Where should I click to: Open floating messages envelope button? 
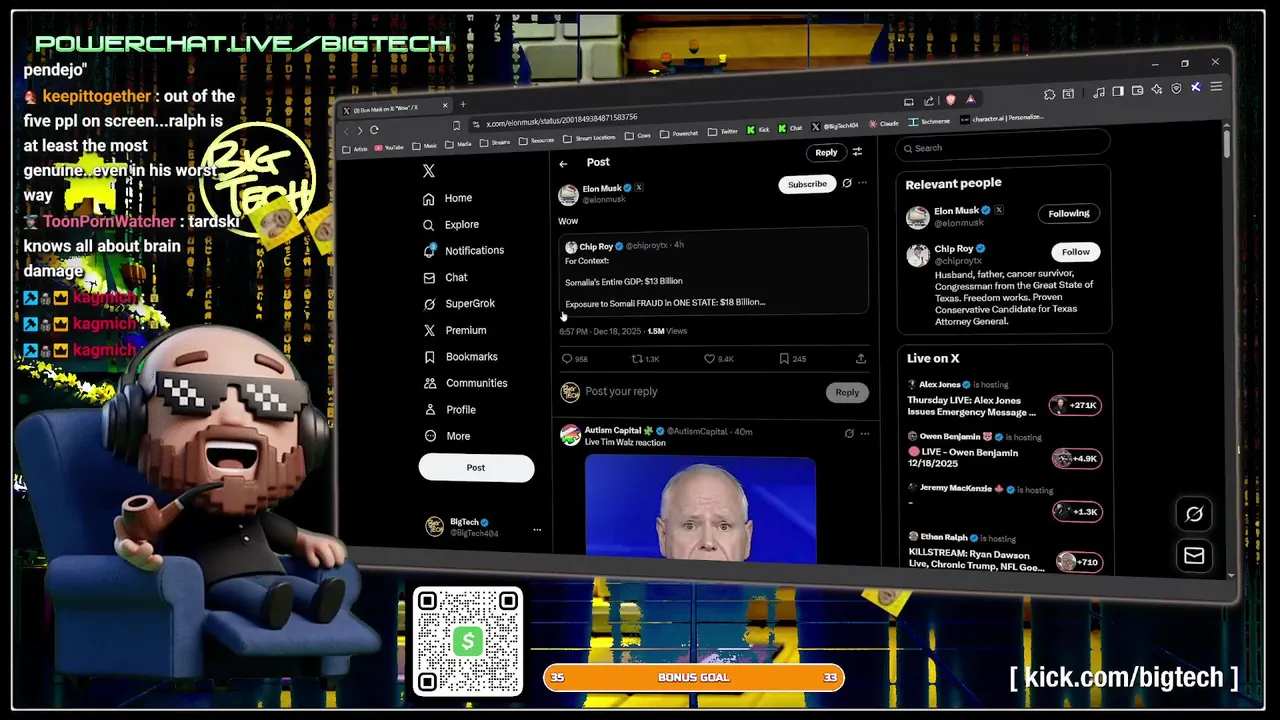(1194, 556)
